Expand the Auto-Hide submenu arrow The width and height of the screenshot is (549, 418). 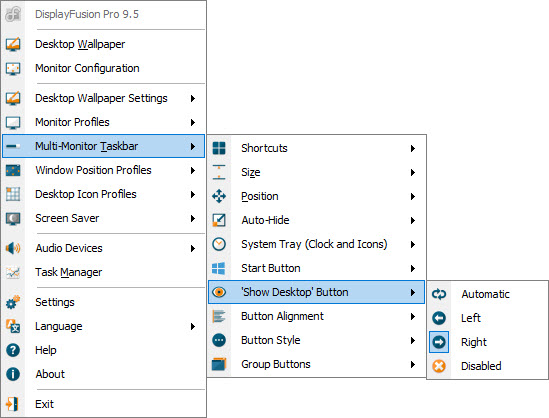(413, 221)
